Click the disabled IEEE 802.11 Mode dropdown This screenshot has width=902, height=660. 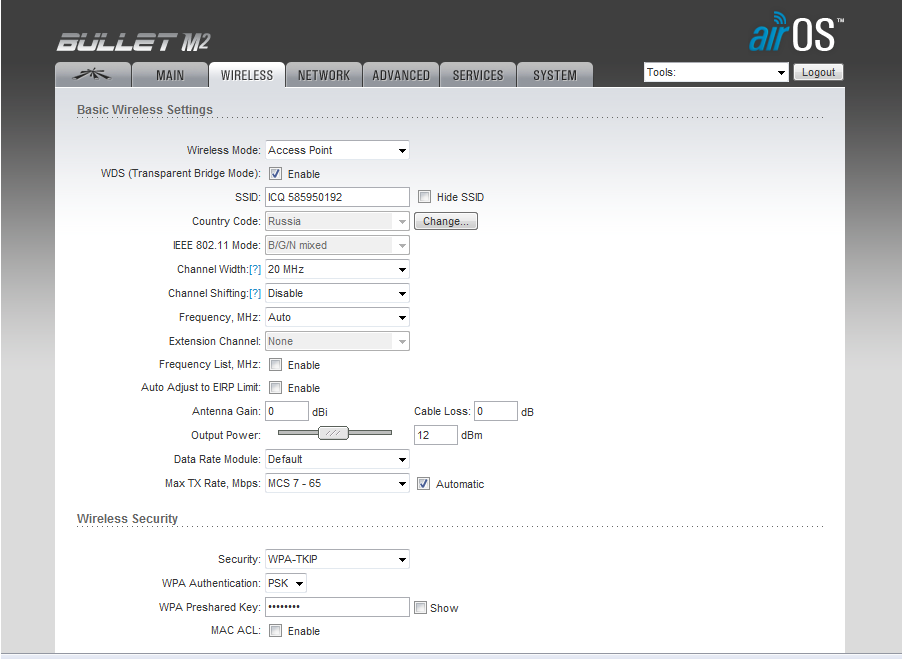click(x=337, y=245)
